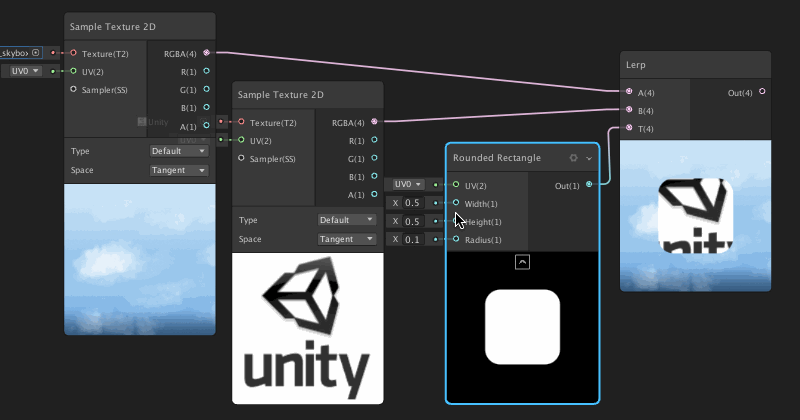Click B(1) output port on sky Sample Texture 2D
This screenshot has width=800, height=420.
pyautogui.click(x=207, y=107)
